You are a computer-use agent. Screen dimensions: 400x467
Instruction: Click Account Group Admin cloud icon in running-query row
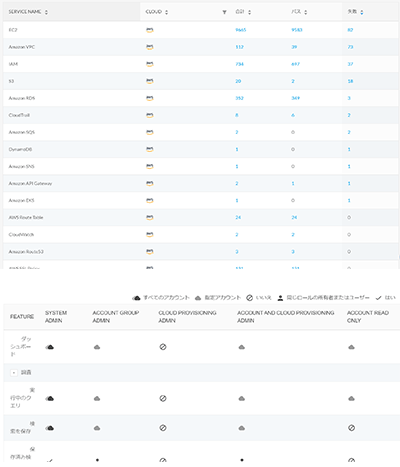pyautogui.click(x=97, y=398)
